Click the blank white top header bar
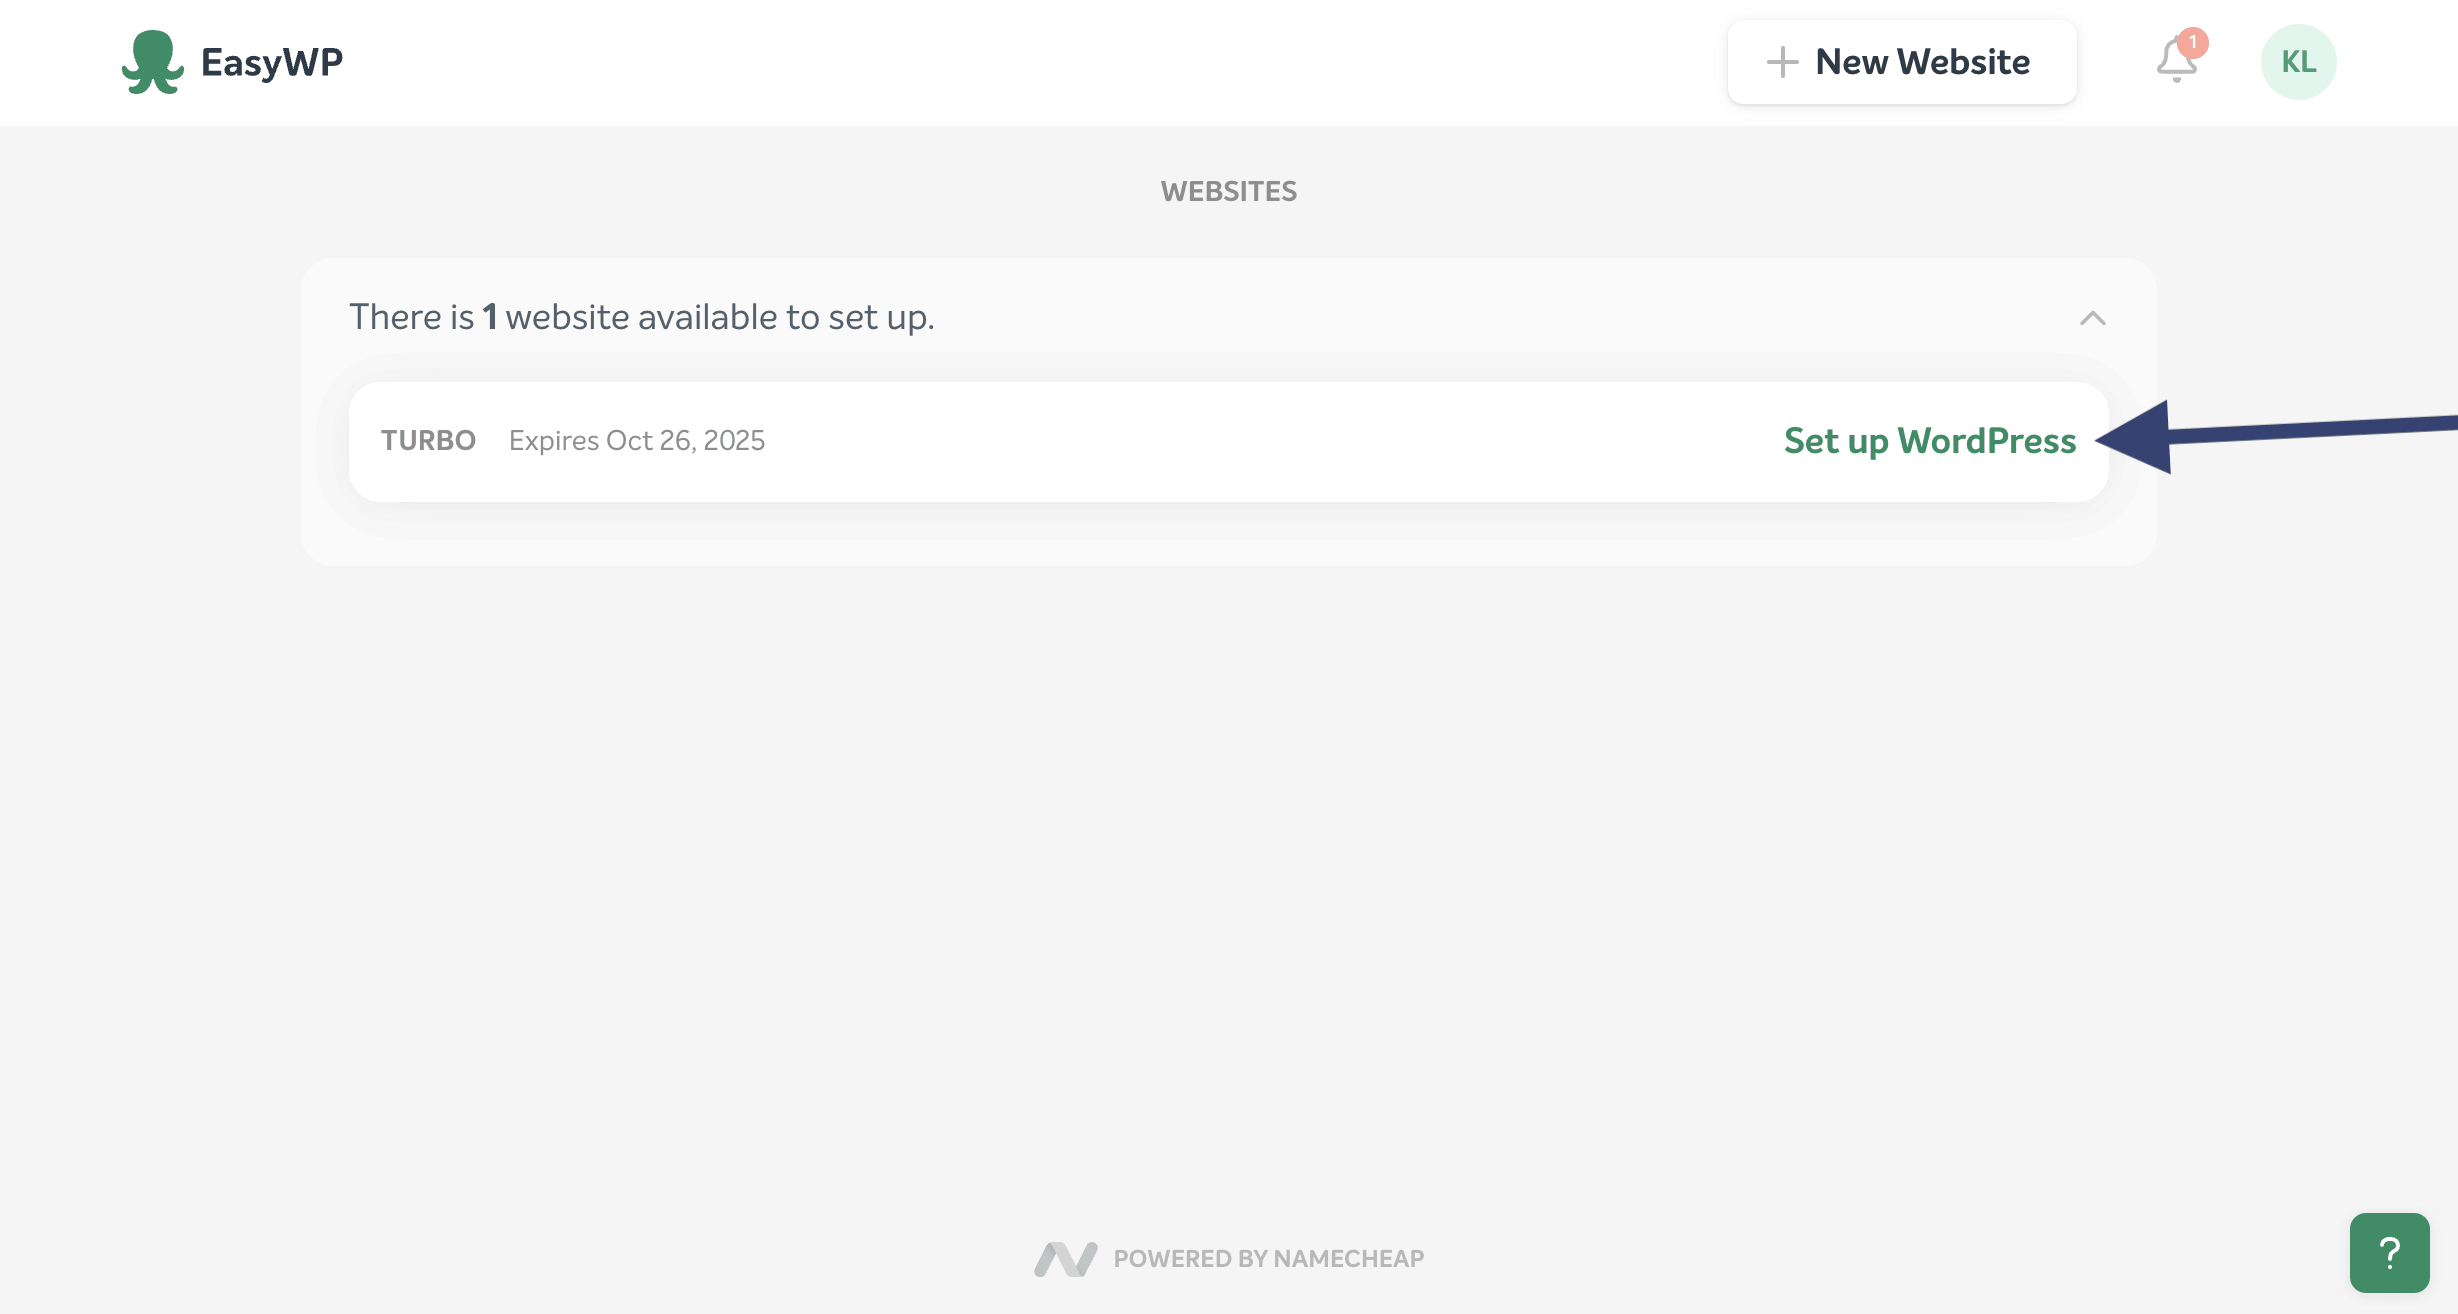The width and height of the screenshot is (2458, 1314). 1000,62
